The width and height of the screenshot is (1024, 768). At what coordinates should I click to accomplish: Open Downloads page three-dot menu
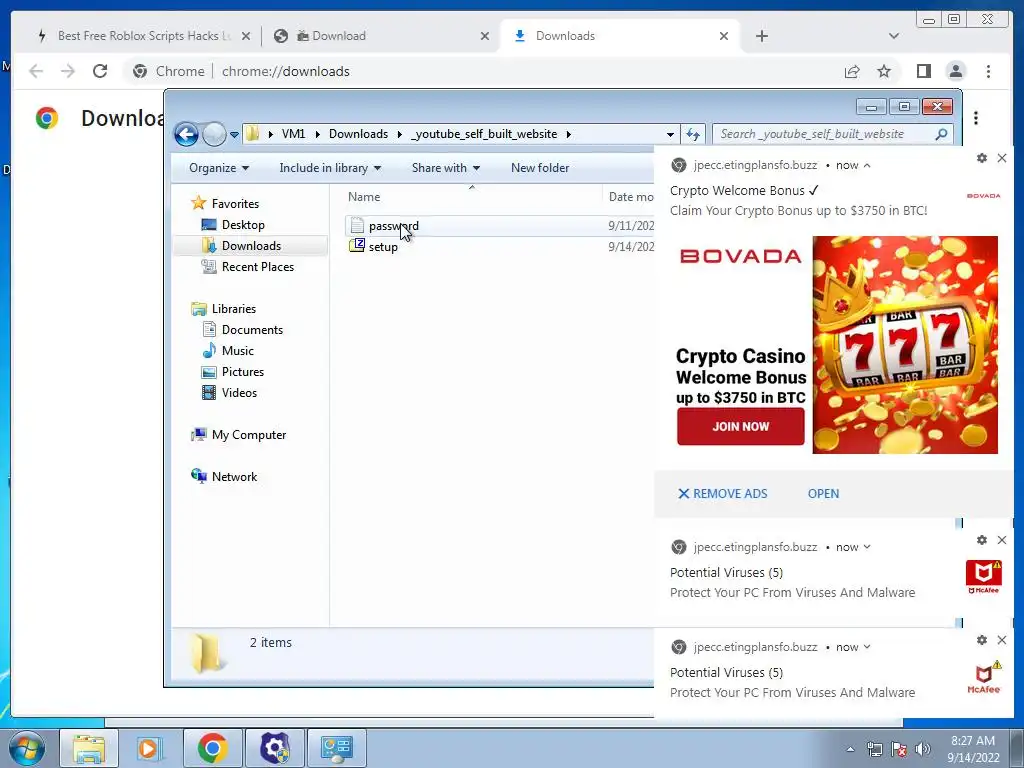point(976,118)
